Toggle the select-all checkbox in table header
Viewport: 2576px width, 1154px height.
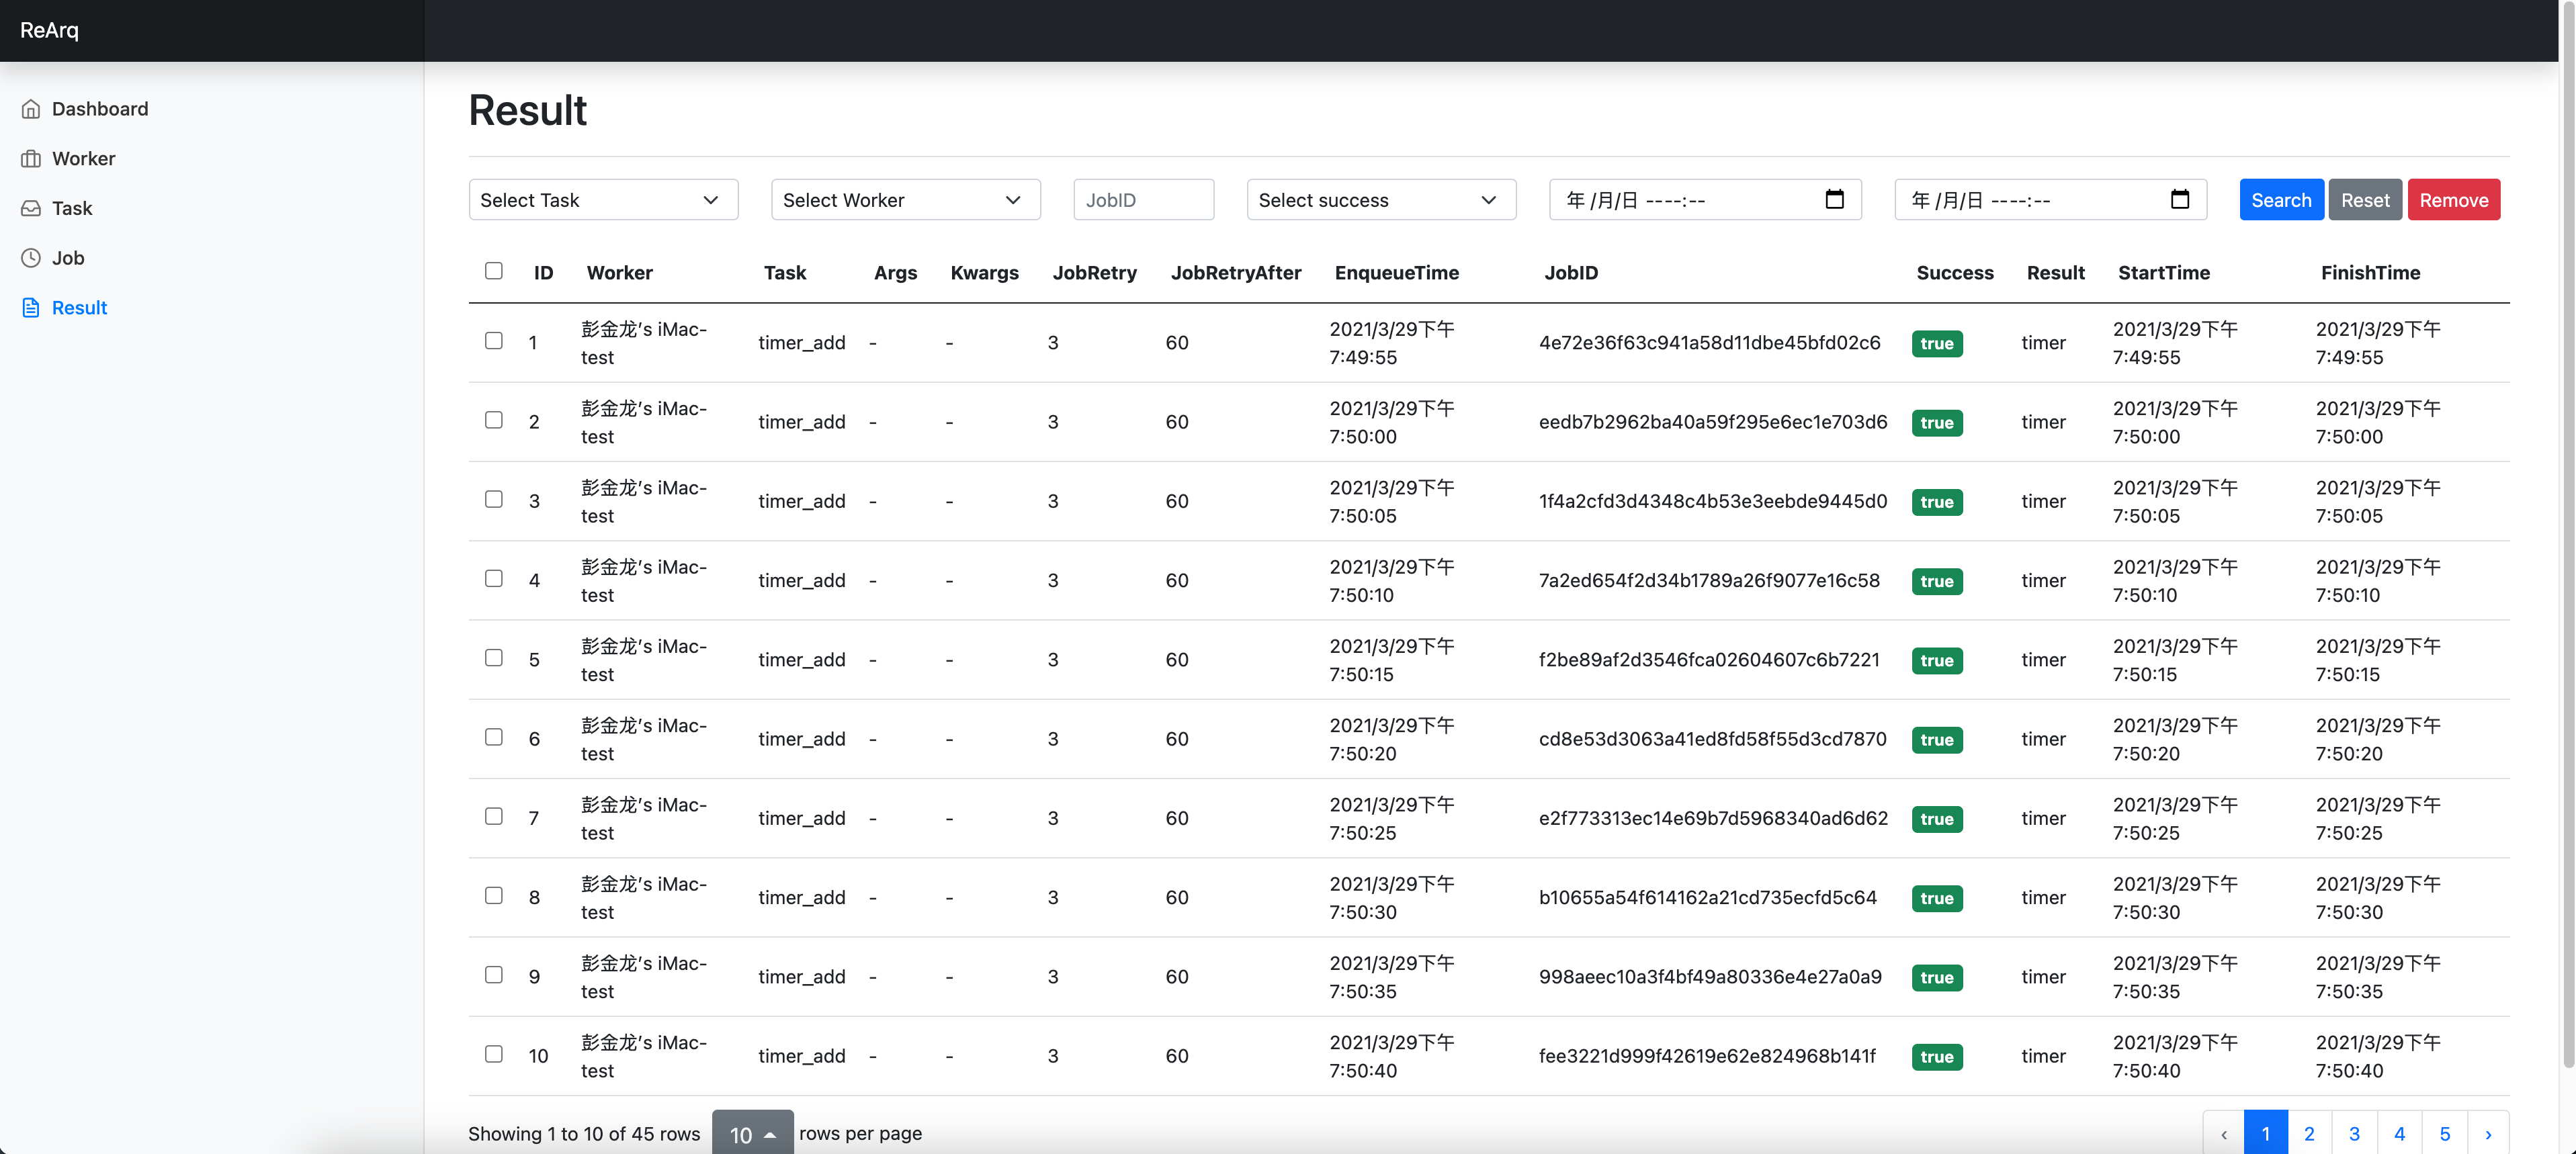pos(493,271)
